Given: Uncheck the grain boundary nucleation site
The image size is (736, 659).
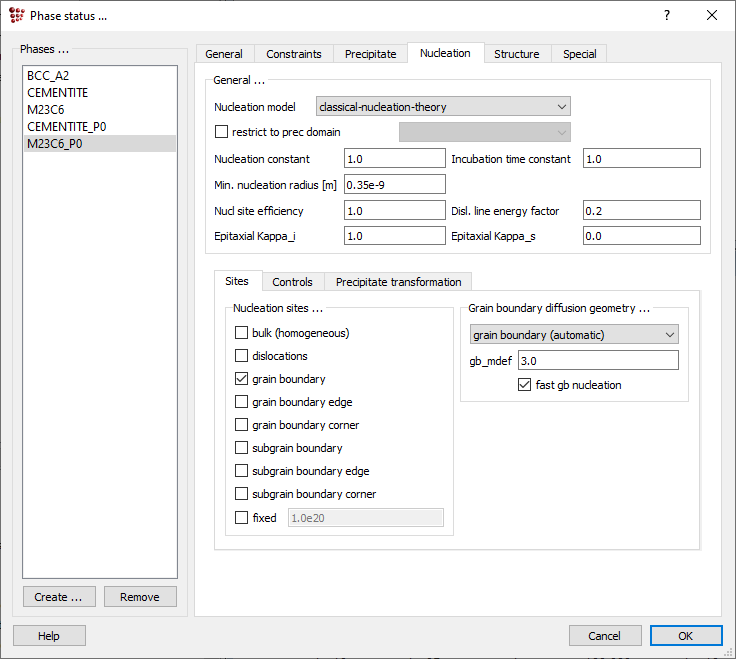Looking at the screenshot, I should point(241,379).
